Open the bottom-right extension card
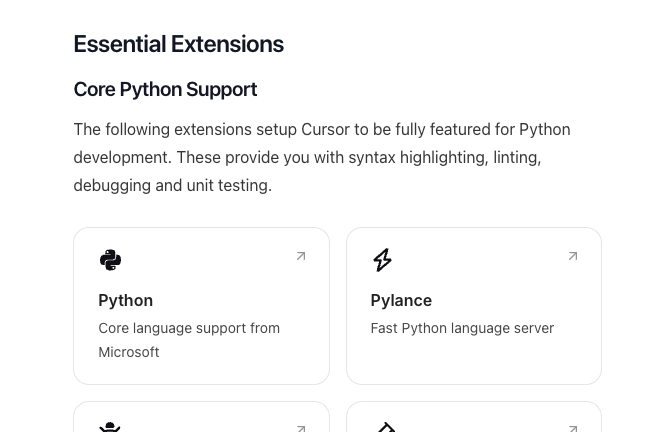657x432 pixels. pyautogui.click(x=474, y=417)
